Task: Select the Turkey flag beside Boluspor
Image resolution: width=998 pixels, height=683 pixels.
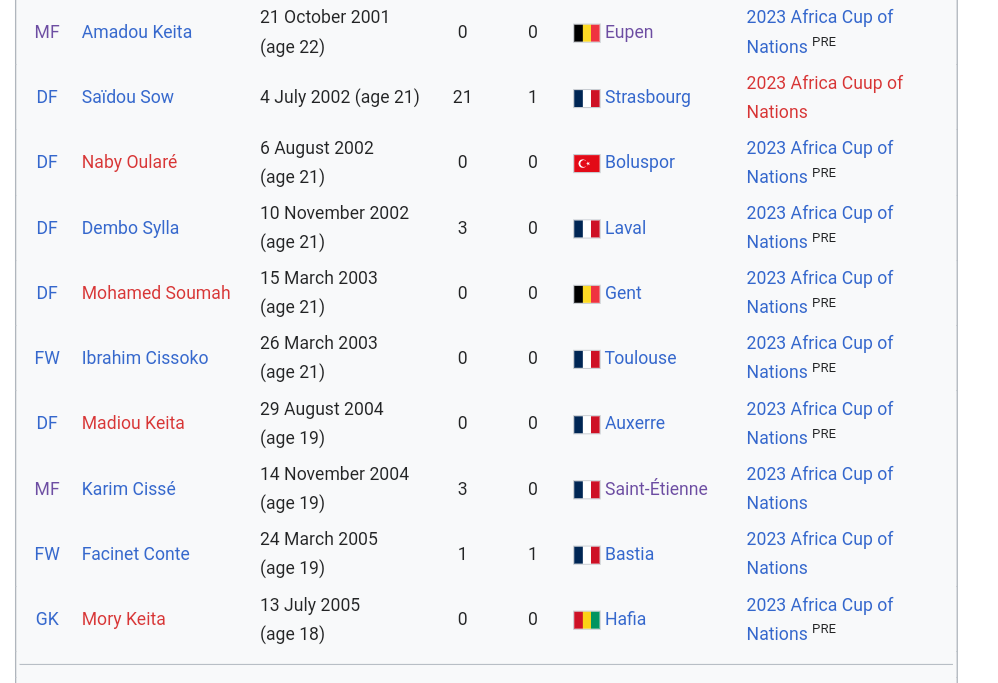Action: point(586,163)
